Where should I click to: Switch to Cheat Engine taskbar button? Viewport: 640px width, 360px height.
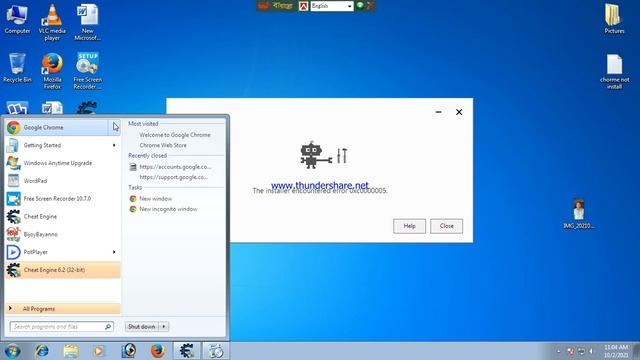click(187, 351)
